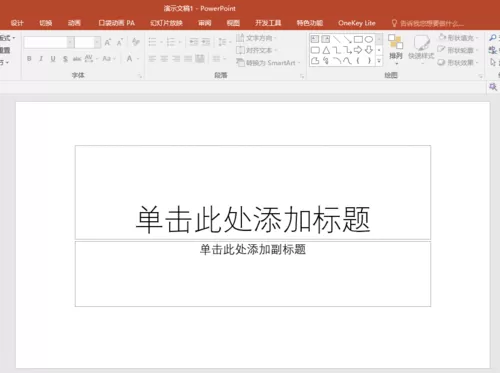Toggle strikethrough (abc) formatting

77,59
